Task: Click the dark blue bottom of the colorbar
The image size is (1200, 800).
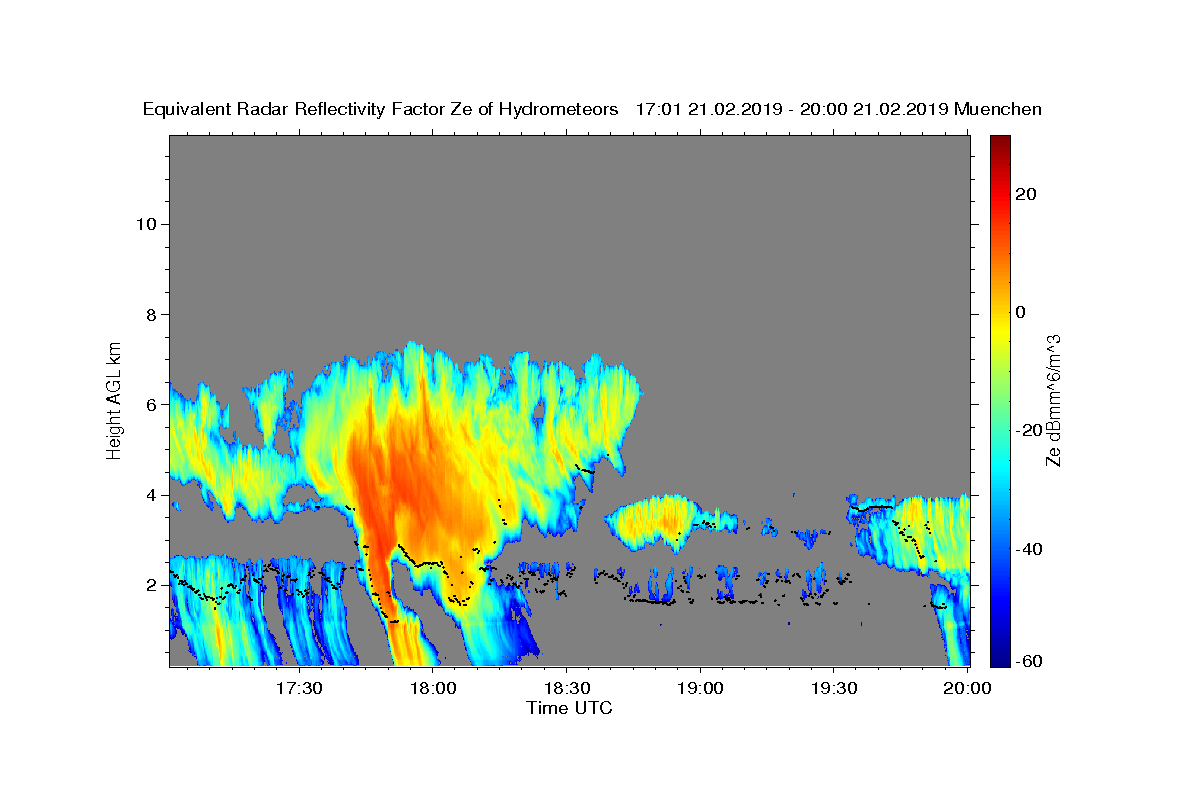Action: click(1000, 655)
